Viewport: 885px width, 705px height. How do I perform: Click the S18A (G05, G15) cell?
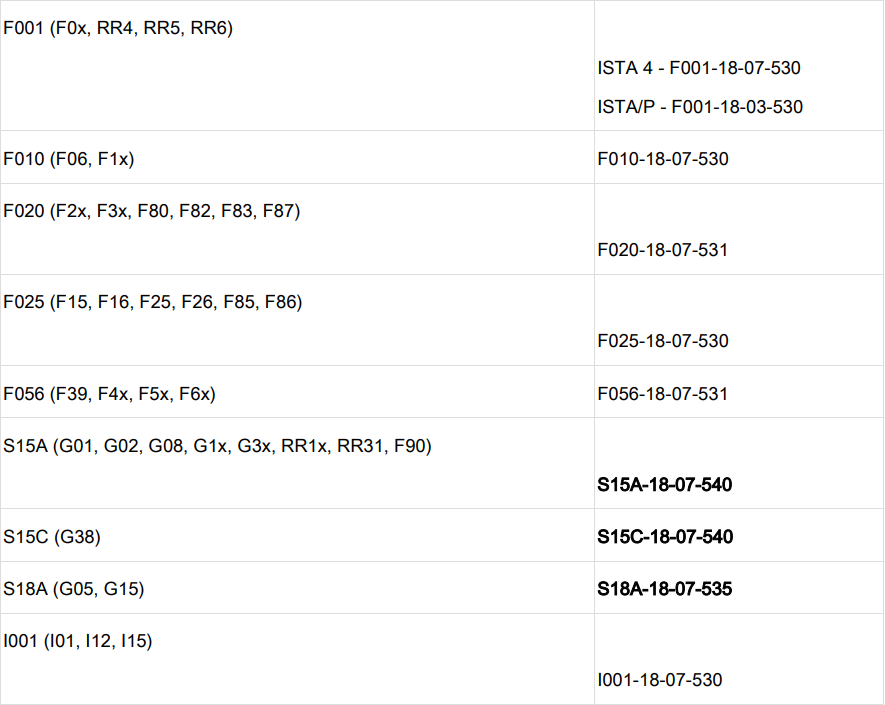[x=74, y=590]
